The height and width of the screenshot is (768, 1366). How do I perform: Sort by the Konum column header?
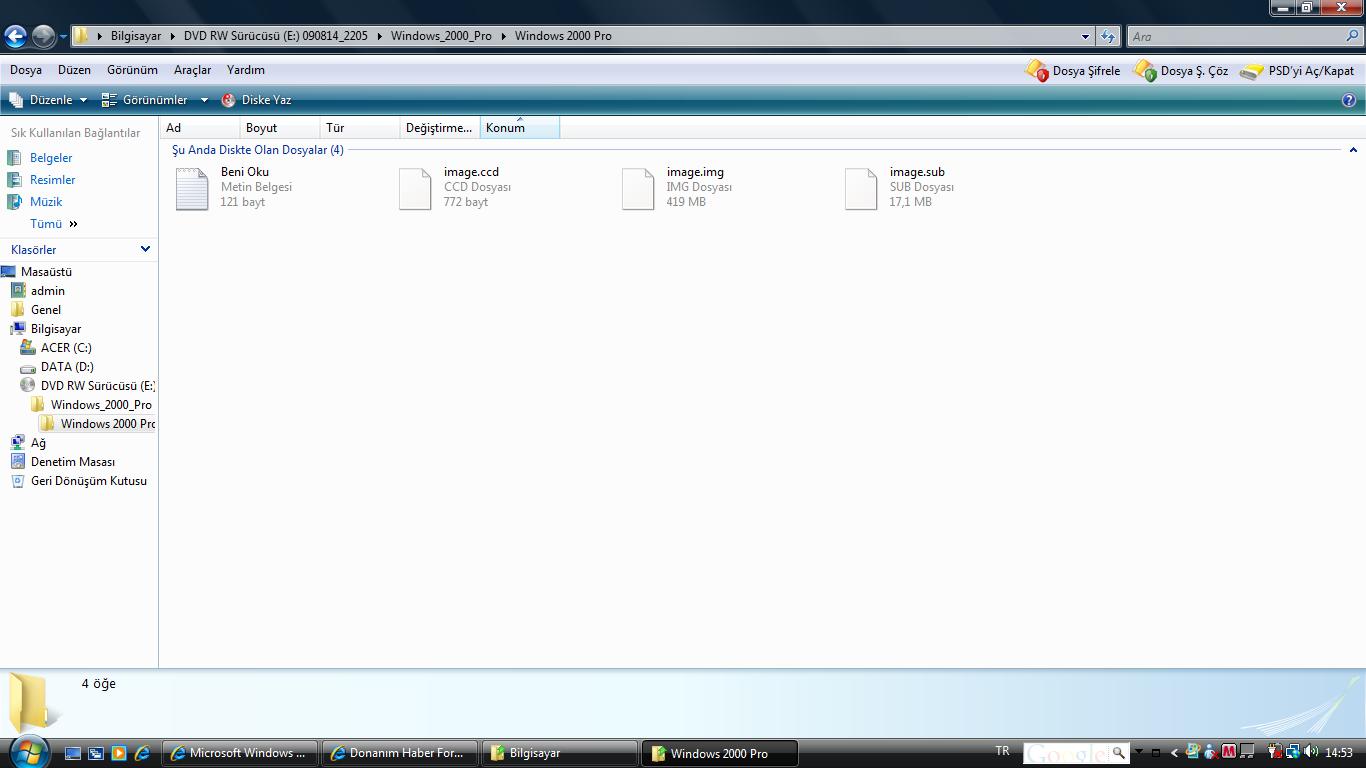(520, 127)
